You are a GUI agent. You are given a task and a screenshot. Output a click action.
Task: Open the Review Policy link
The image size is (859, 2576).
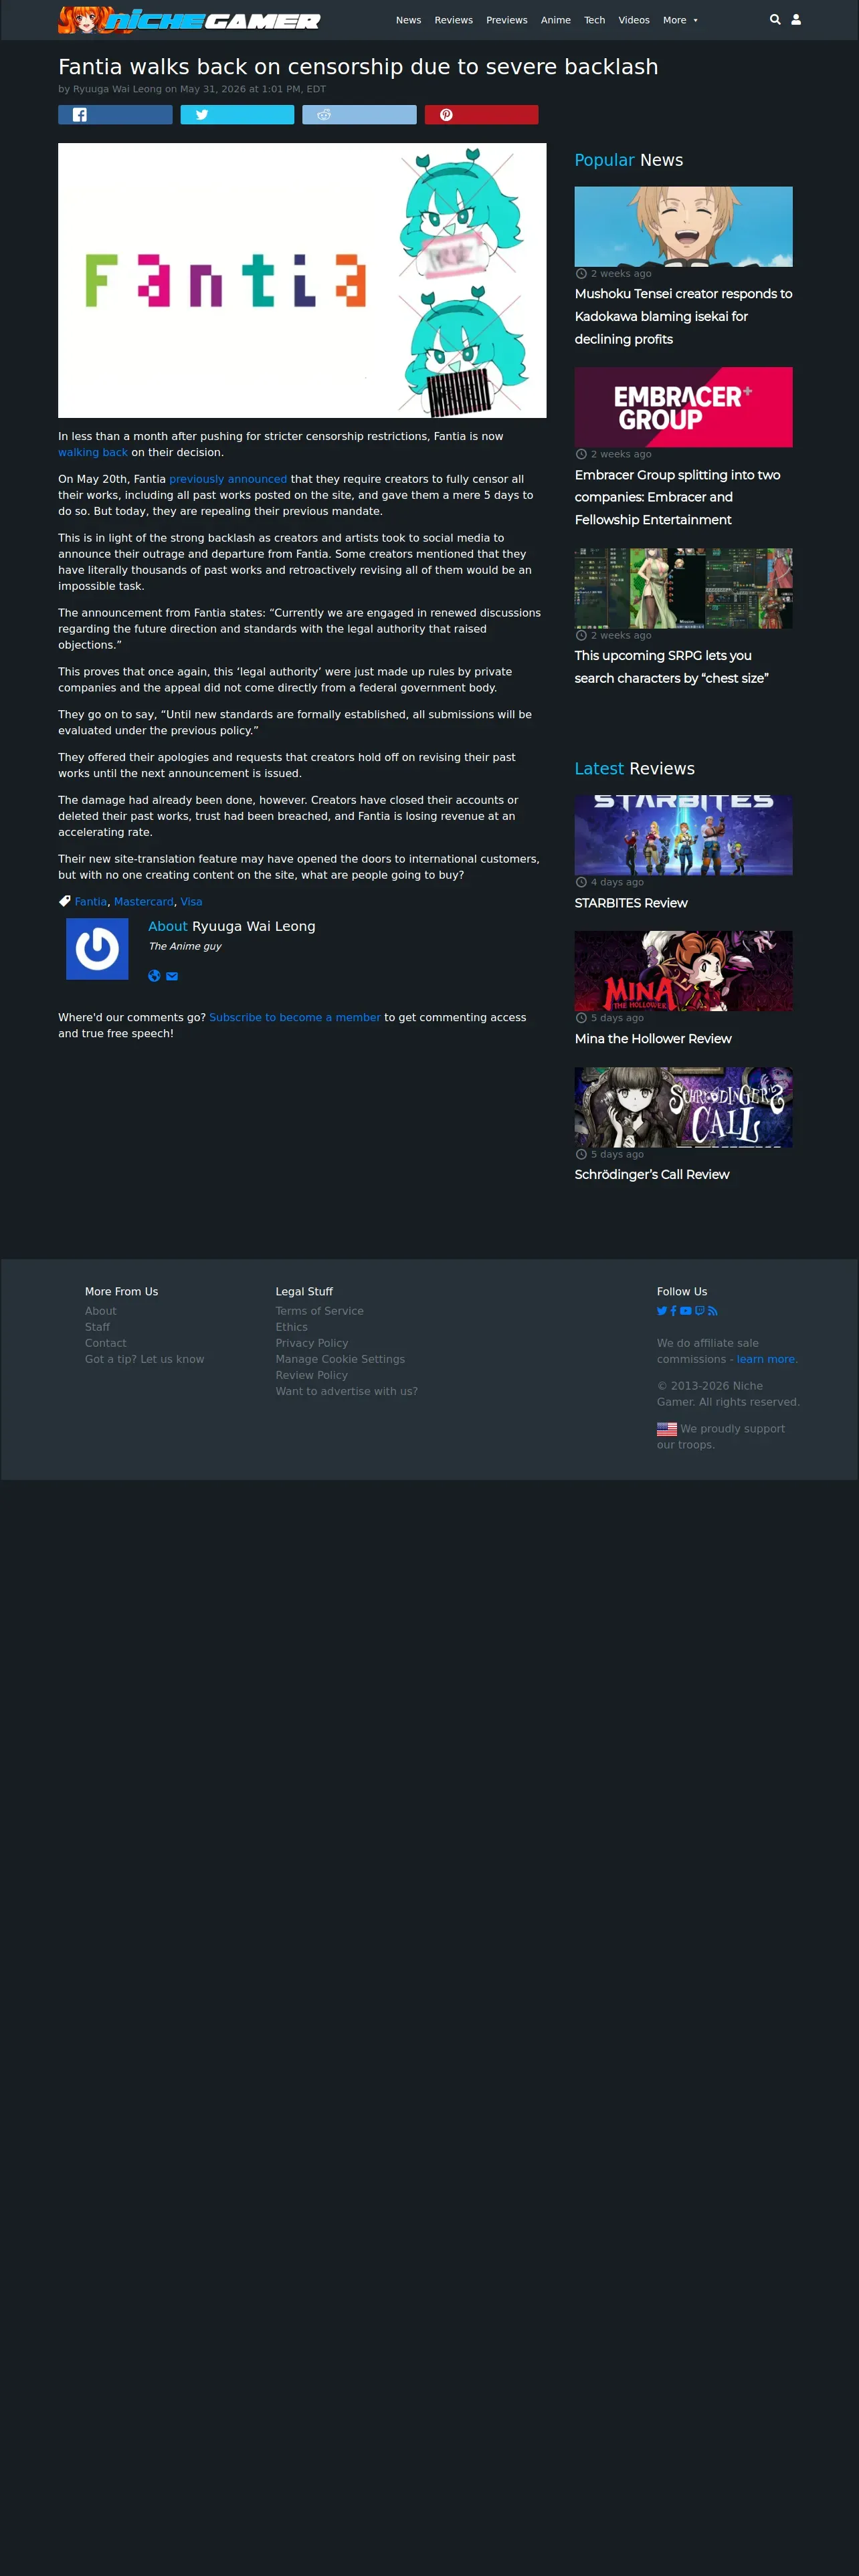click(x=312, y=1375)
